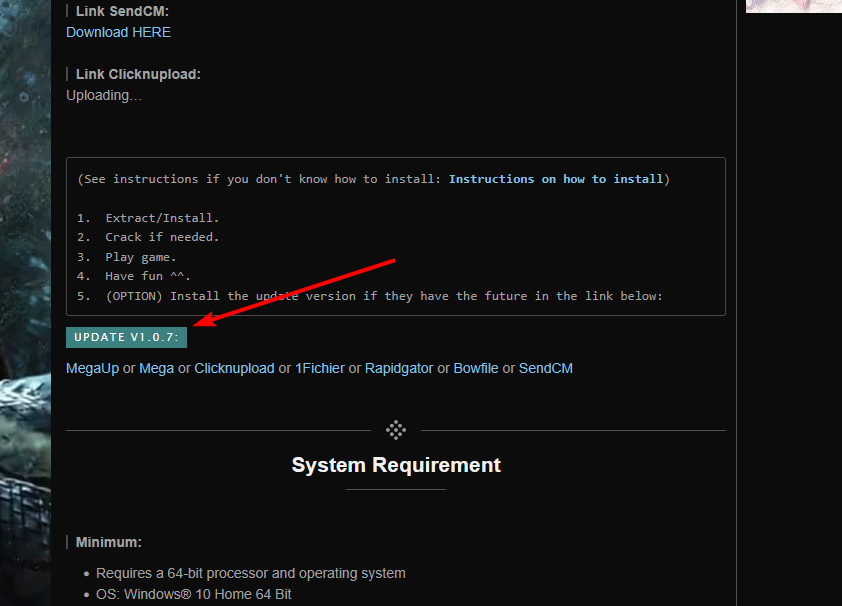Viewport: 842px width, 606px height.
Task: Click the Download HERE link under SendCM
Action: (118, 32)
